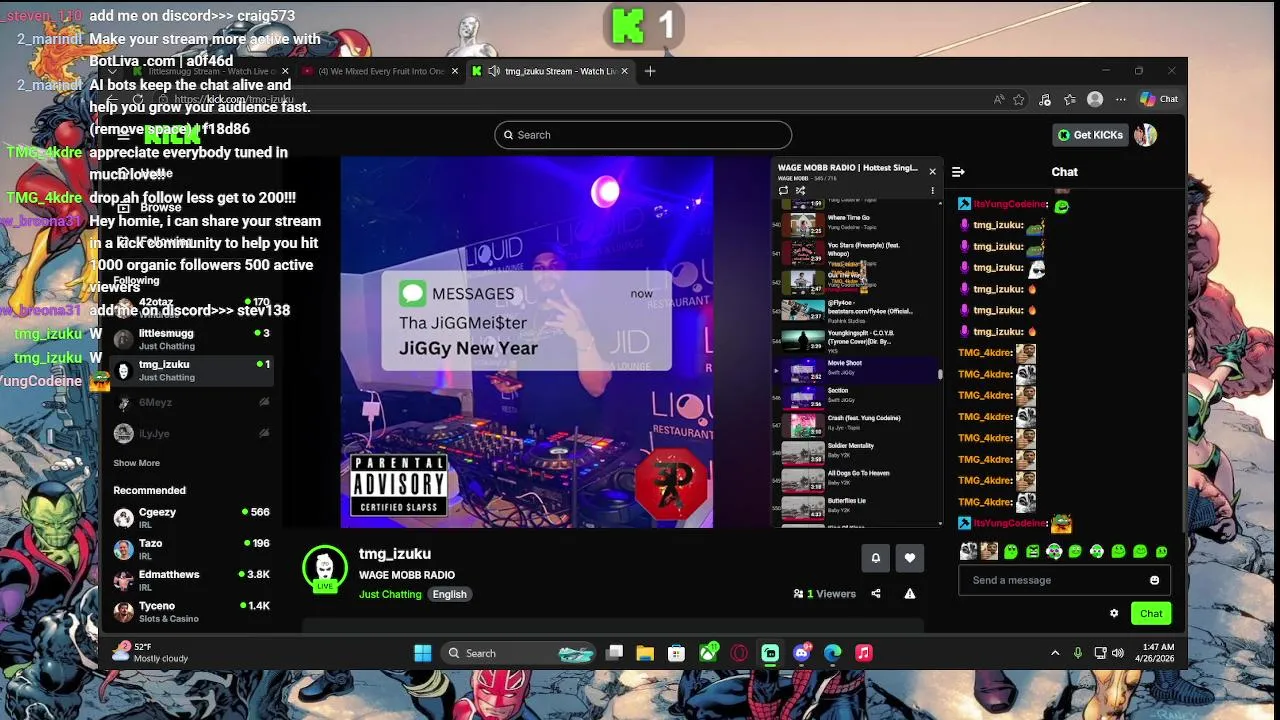Open the Kick app taskbar icon

pyautogui.click(x=770, y=653)
